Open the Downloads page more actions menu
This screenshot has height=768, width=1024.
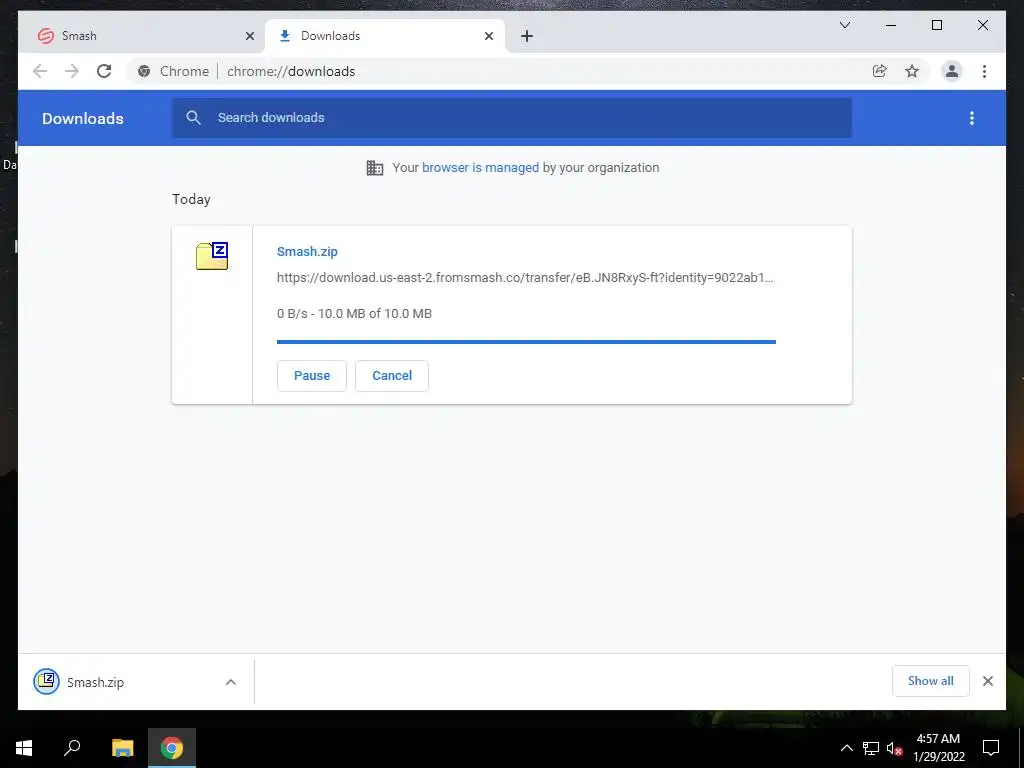(972, 118)
